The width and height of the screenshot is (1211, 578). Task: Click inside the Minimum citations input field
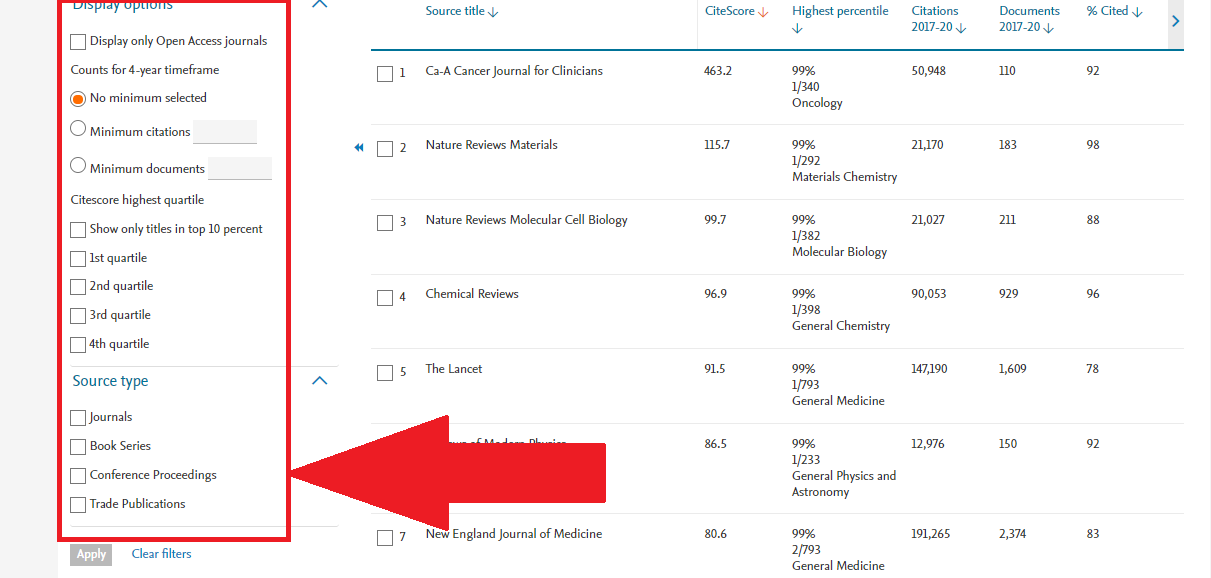(225, 131)
